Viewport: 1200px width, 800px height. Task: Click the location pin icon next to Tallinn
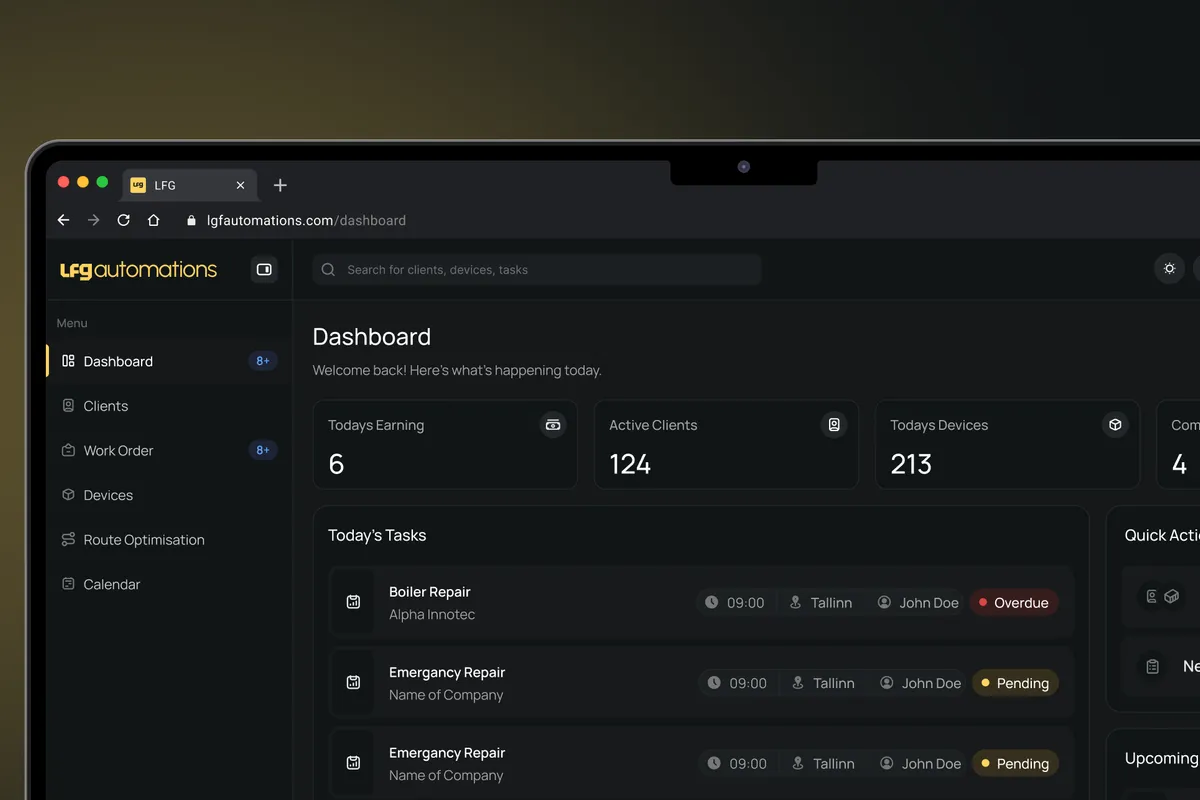(797, 602)
